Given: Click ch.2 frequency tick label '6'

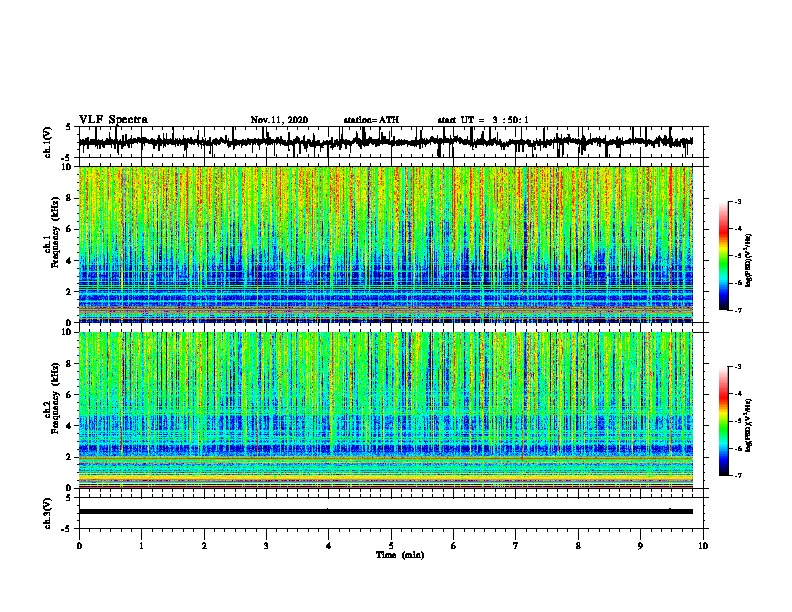Looking at the screenshot, I should [x=70, y=394].
